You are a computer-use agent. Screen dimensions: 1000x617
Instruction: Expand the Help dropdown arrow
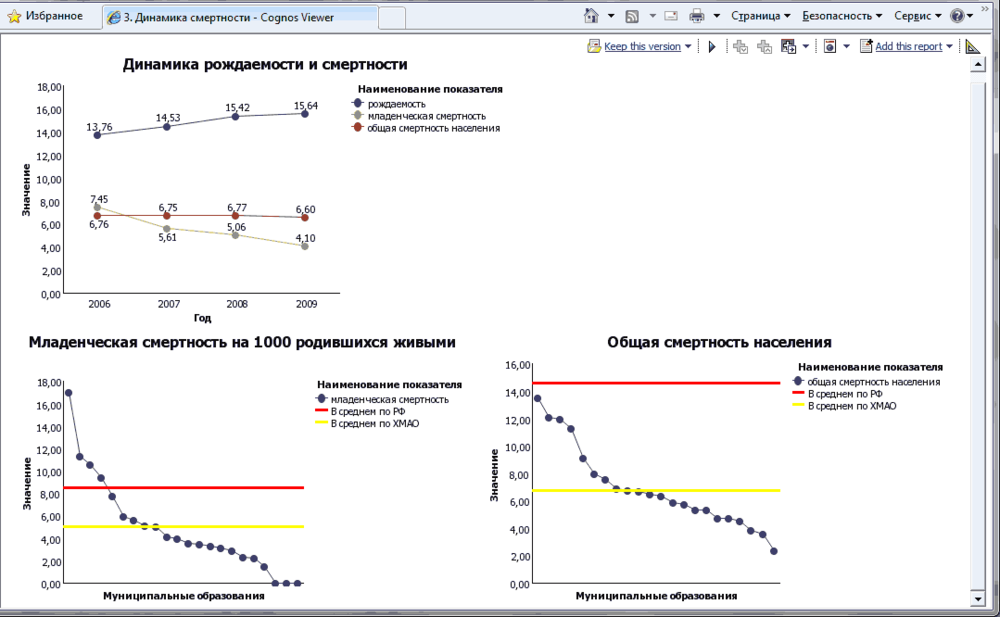pyautogui.click(x=970, y=16)
